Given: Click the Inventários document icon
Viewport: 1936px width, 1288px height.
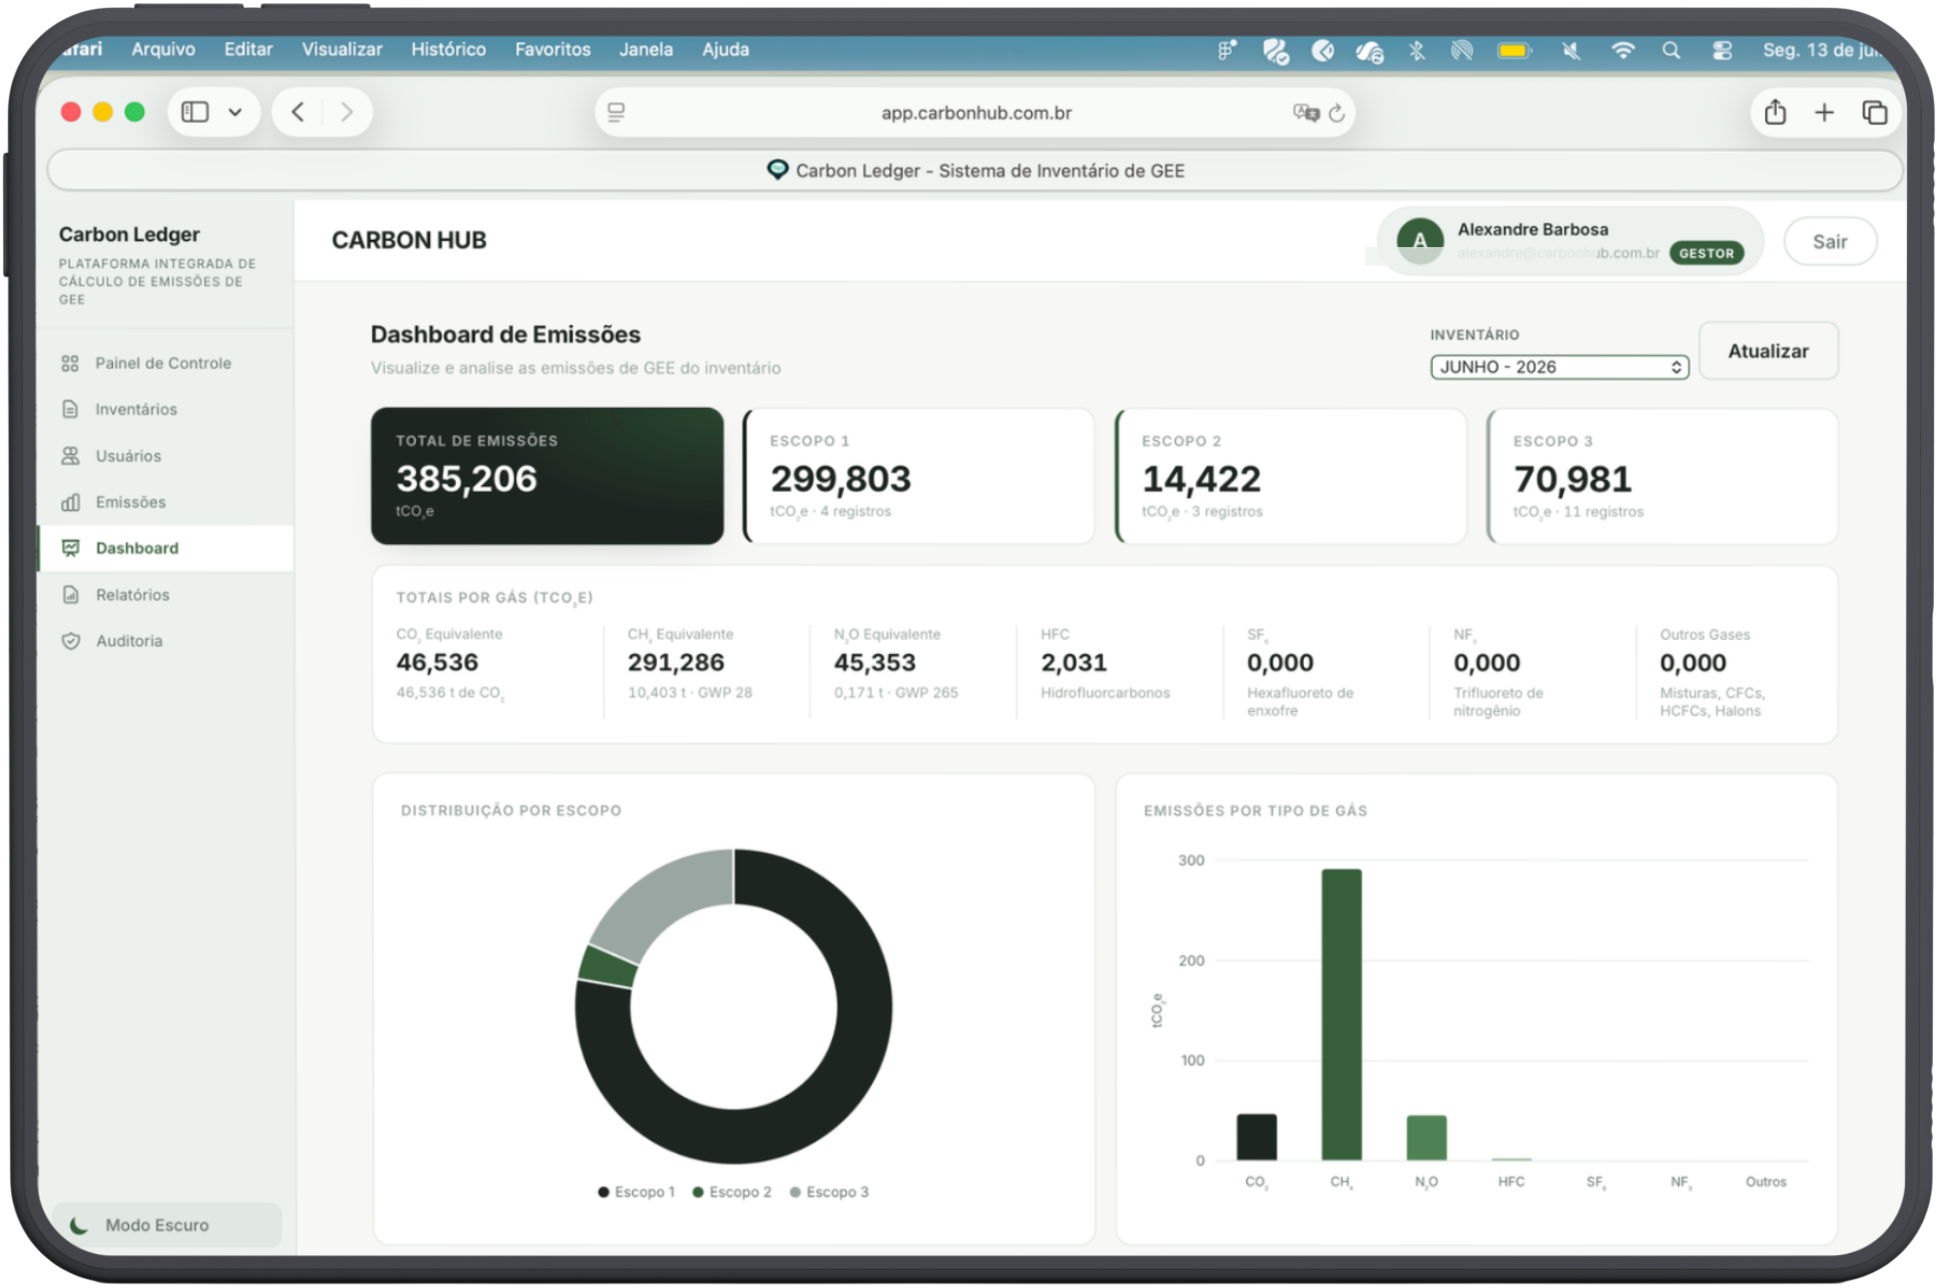Looking at the screenshot, I should (x=70, y=409).
